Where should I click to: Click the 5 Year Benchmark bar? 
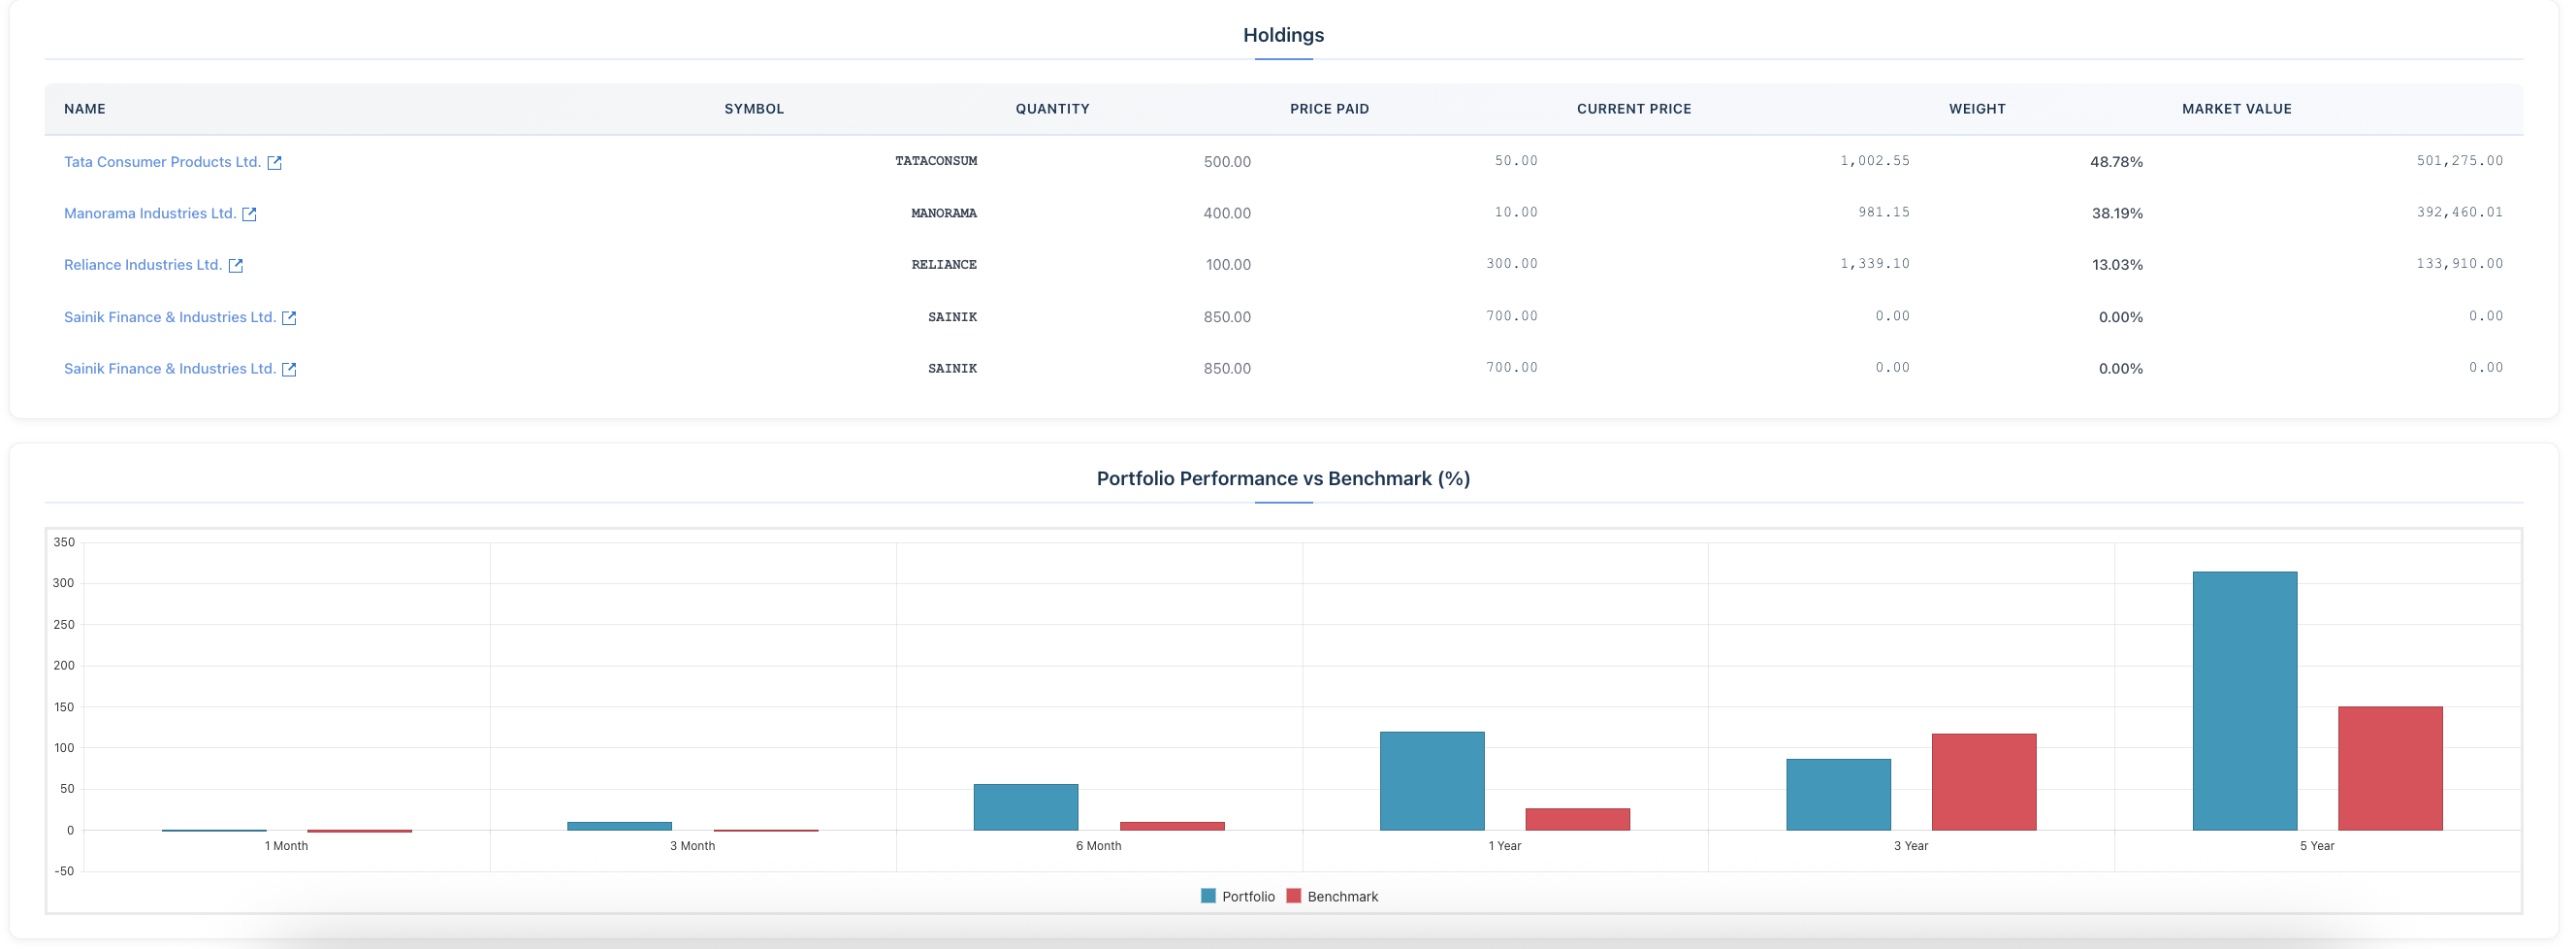[2390, 768]
